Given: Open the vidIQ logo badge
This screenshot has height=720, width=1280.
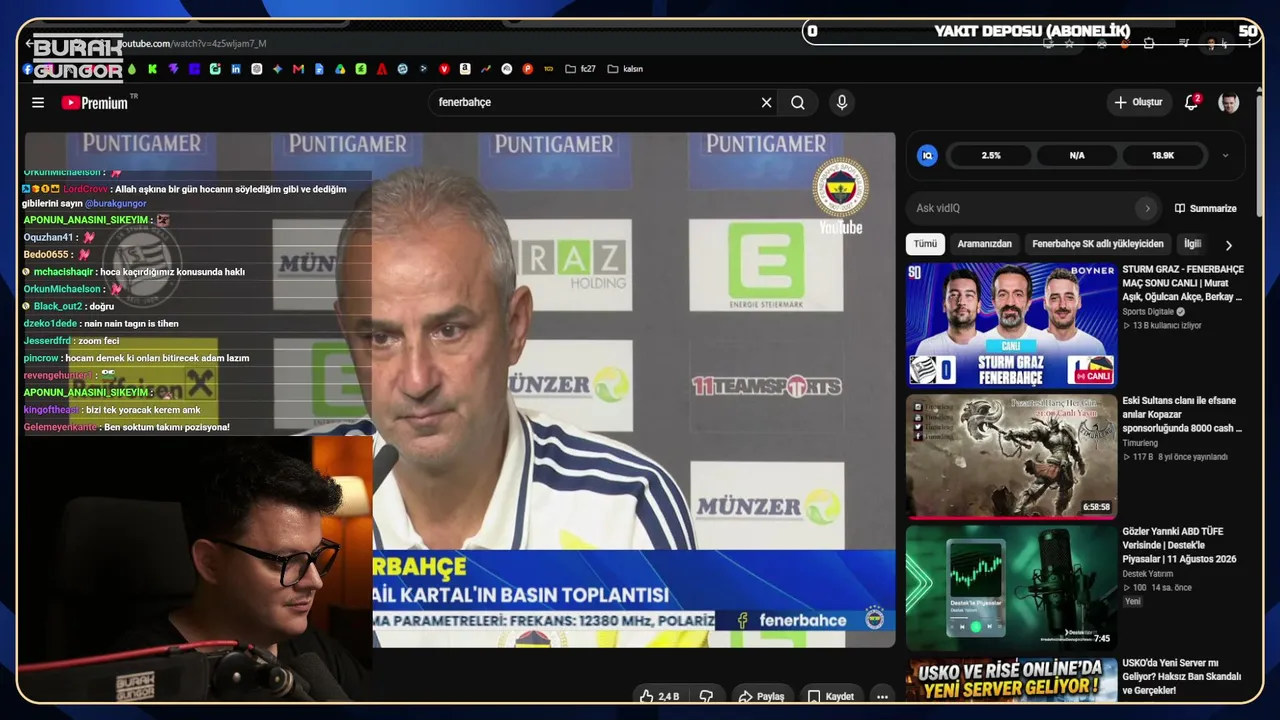Looking at the screenshot, I should coord(928,155).
